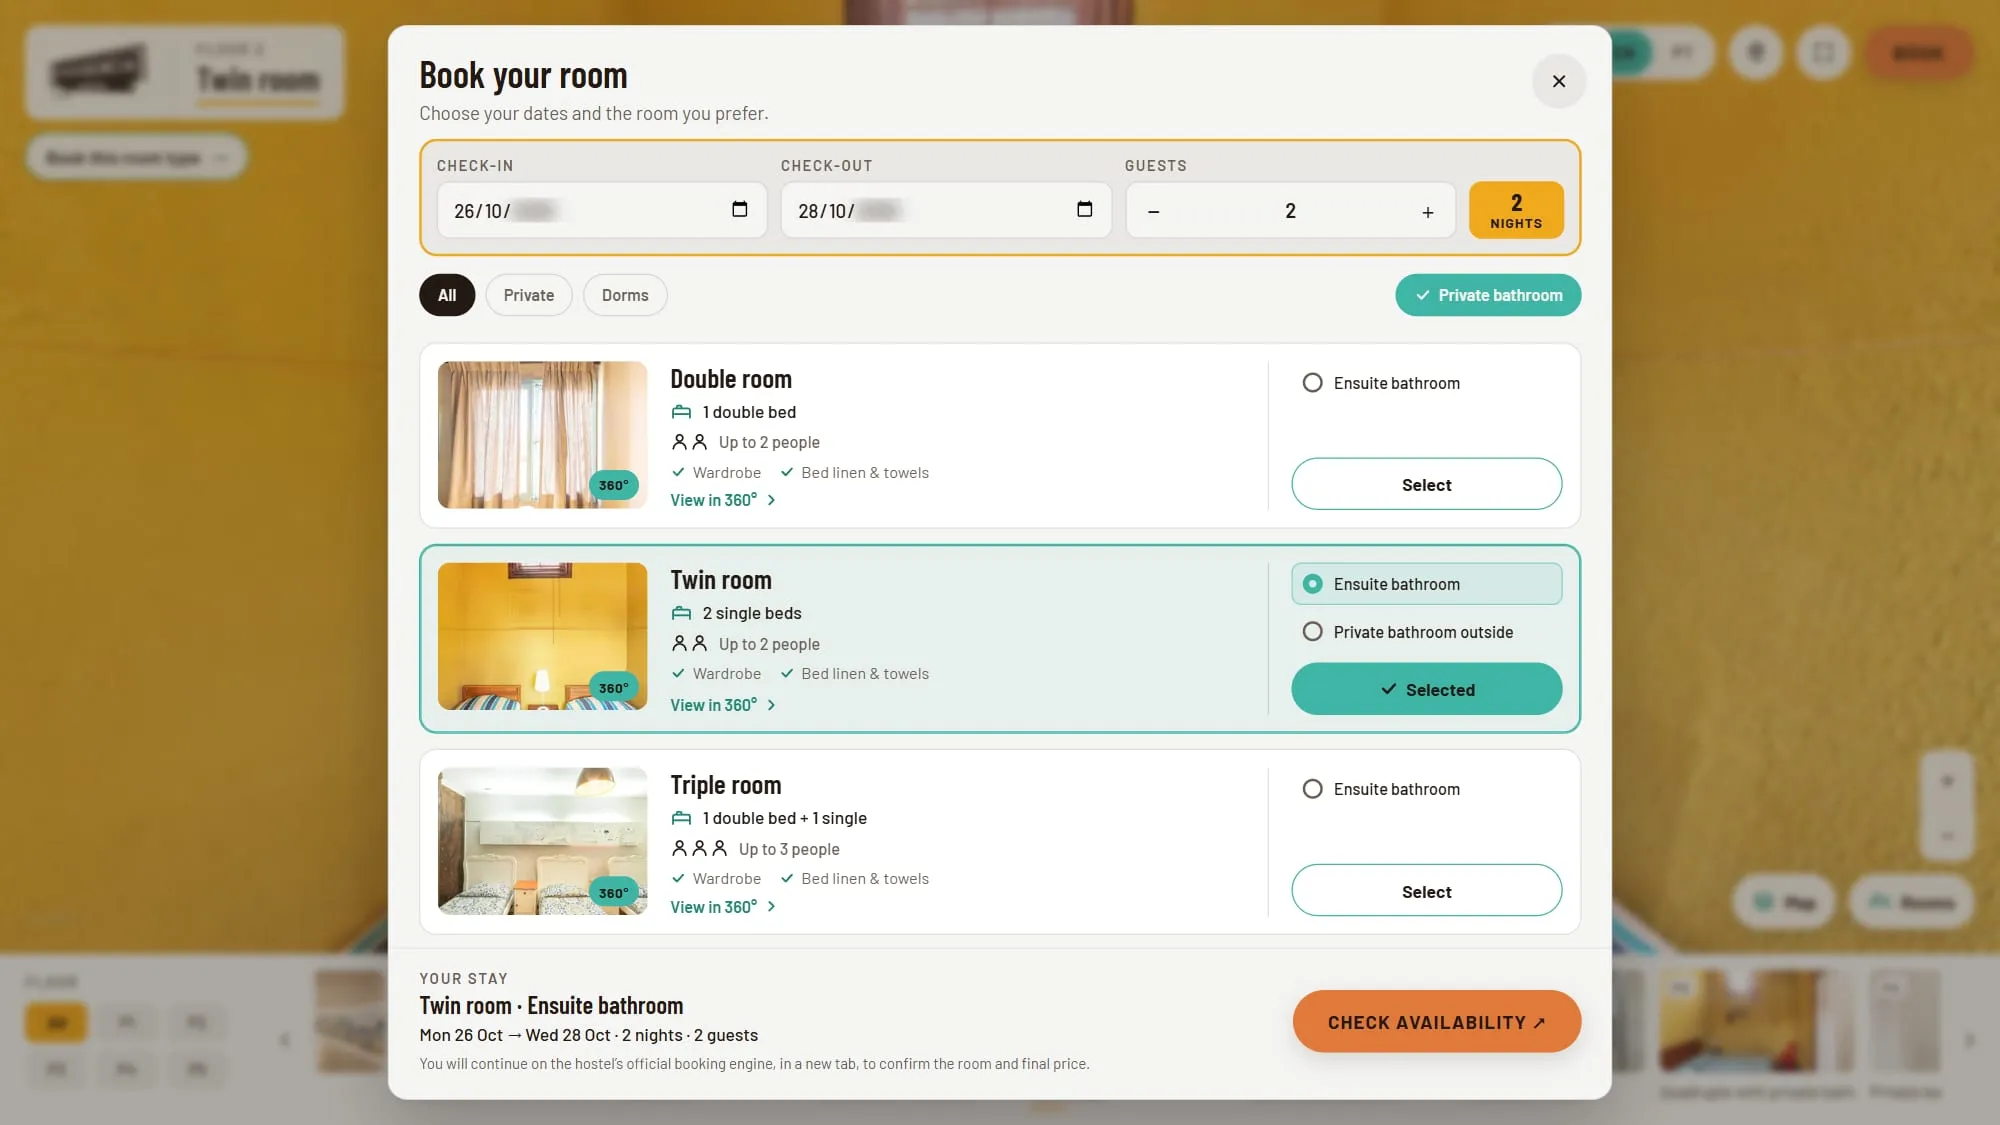
Task: Decrease guests with the minus button
Action: (x=1153, y=211)
